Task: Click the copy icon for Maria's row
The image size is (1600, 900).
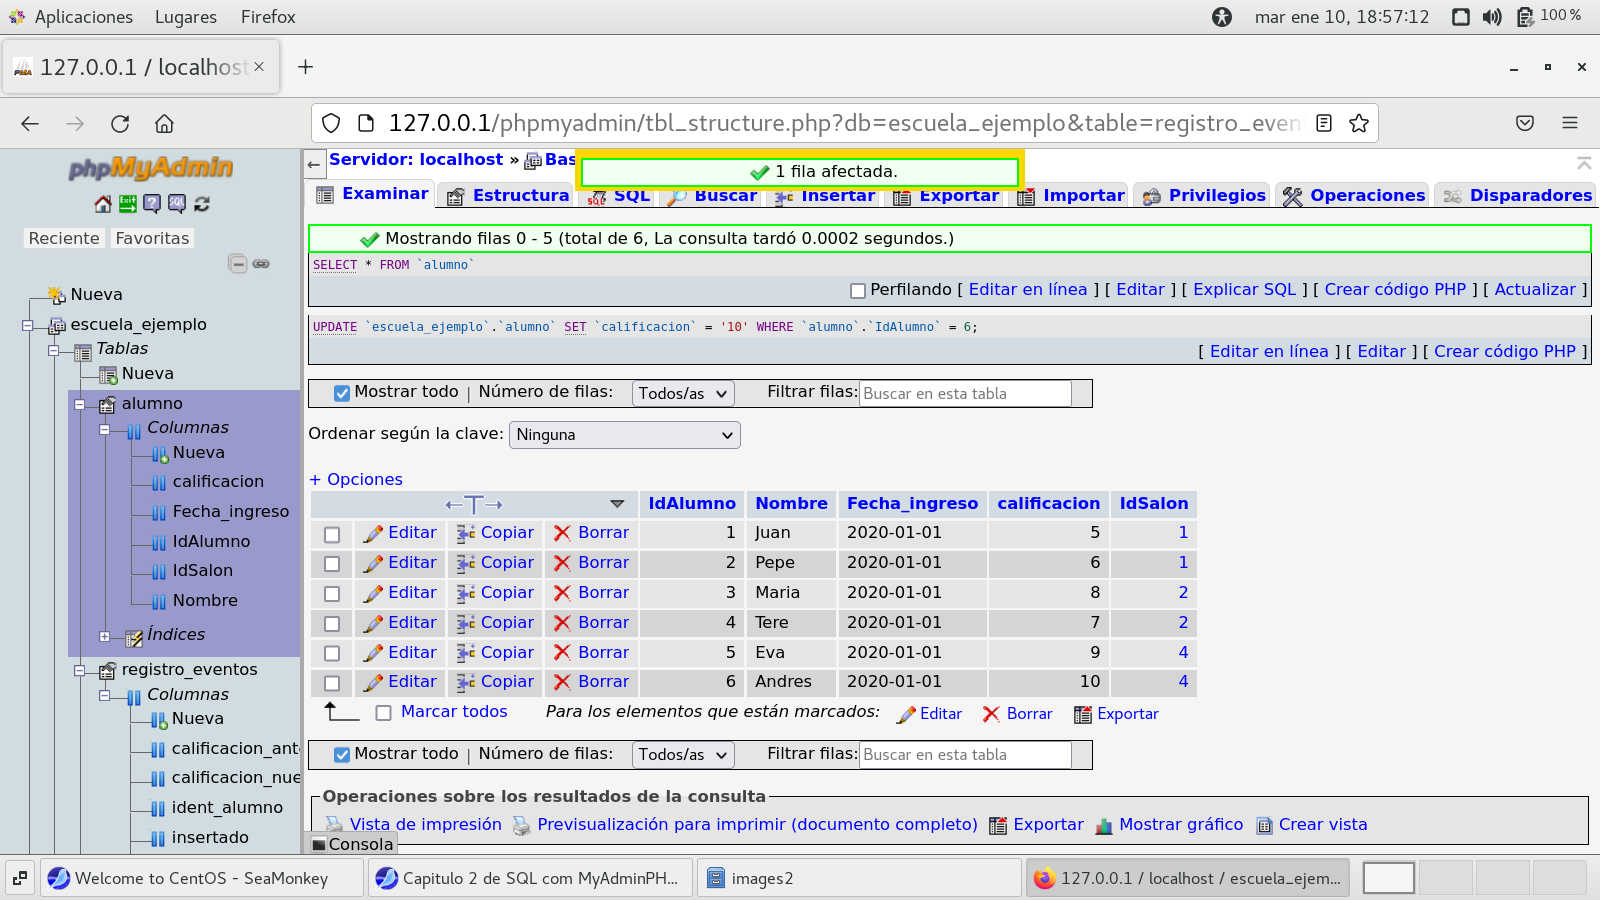Action: click(x=466, y=594)
